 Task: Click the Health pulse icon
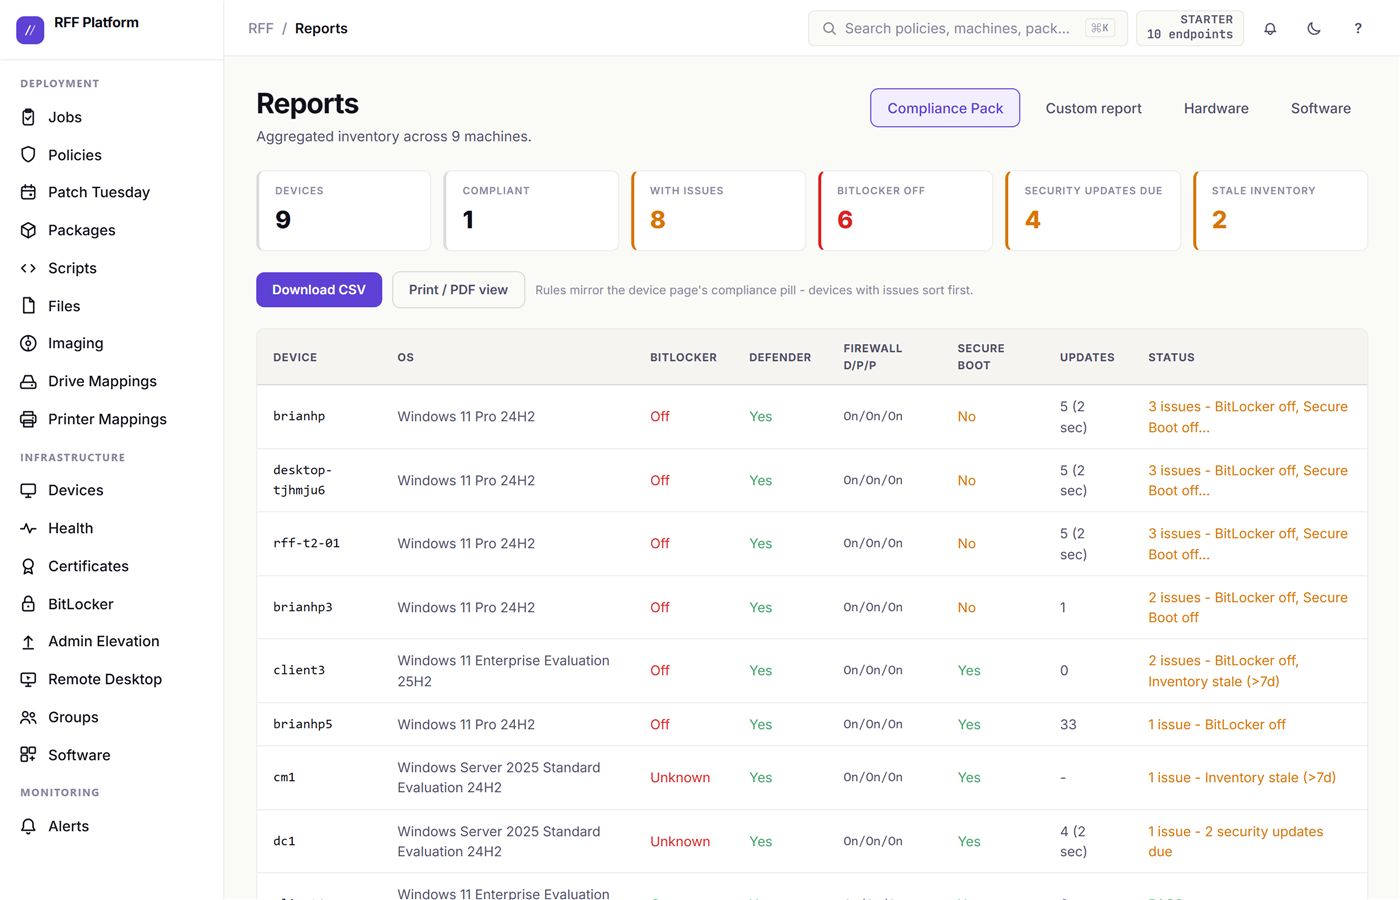[x=28, y=528]
